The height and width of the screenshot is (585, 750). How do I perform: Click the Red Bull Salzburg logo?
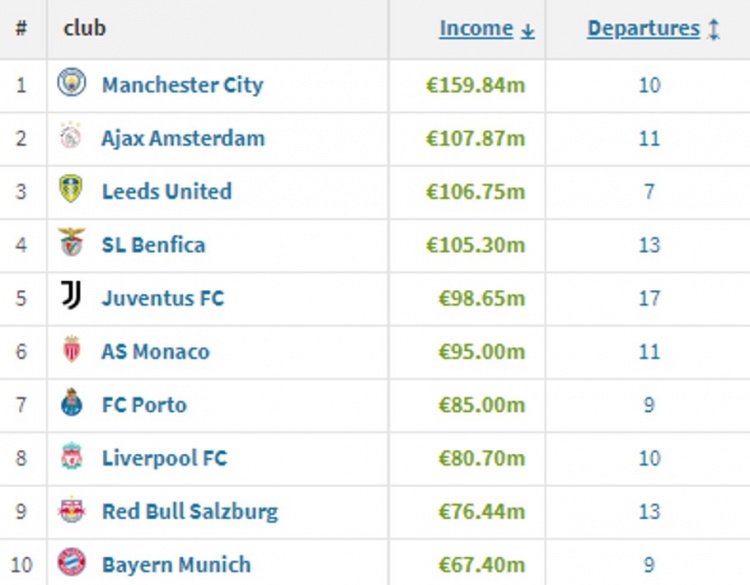coord(71,511)
